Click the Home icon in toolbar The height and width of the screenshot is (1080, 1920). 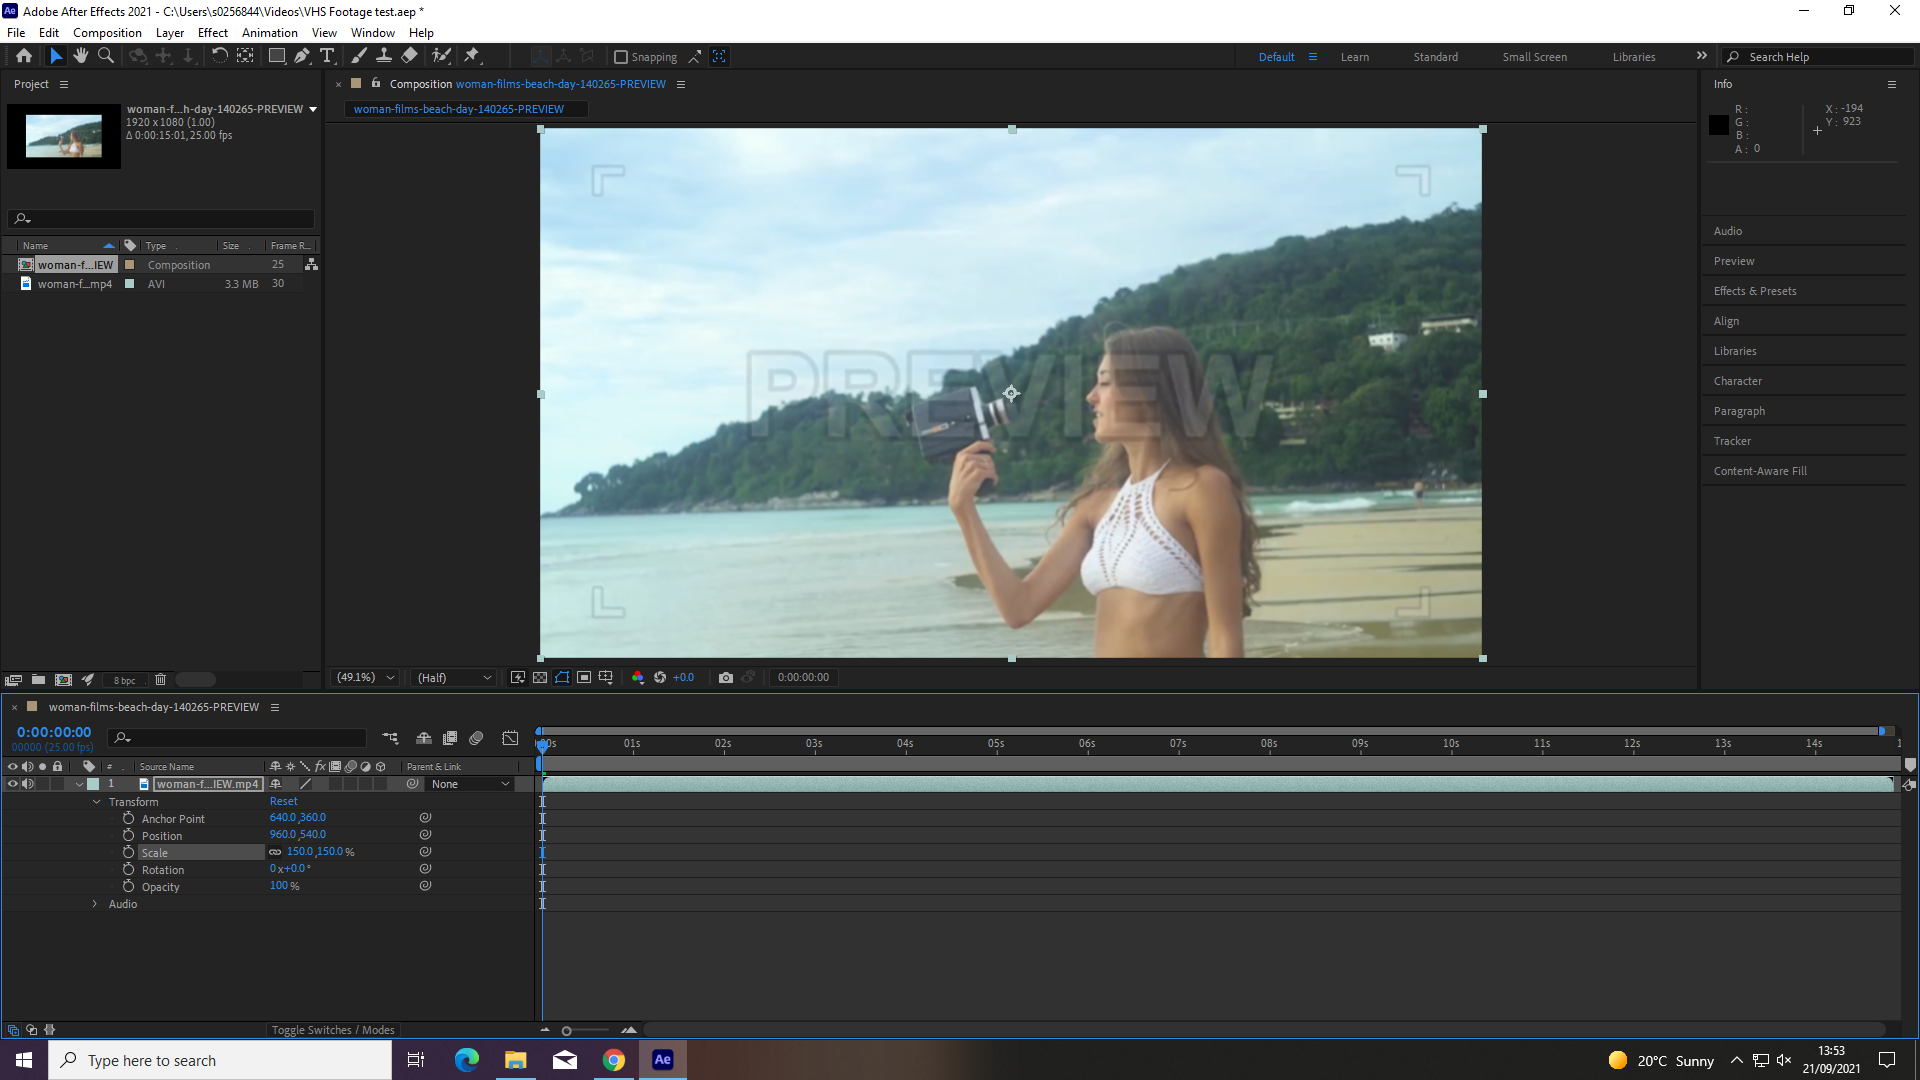[x=24, y=56]
